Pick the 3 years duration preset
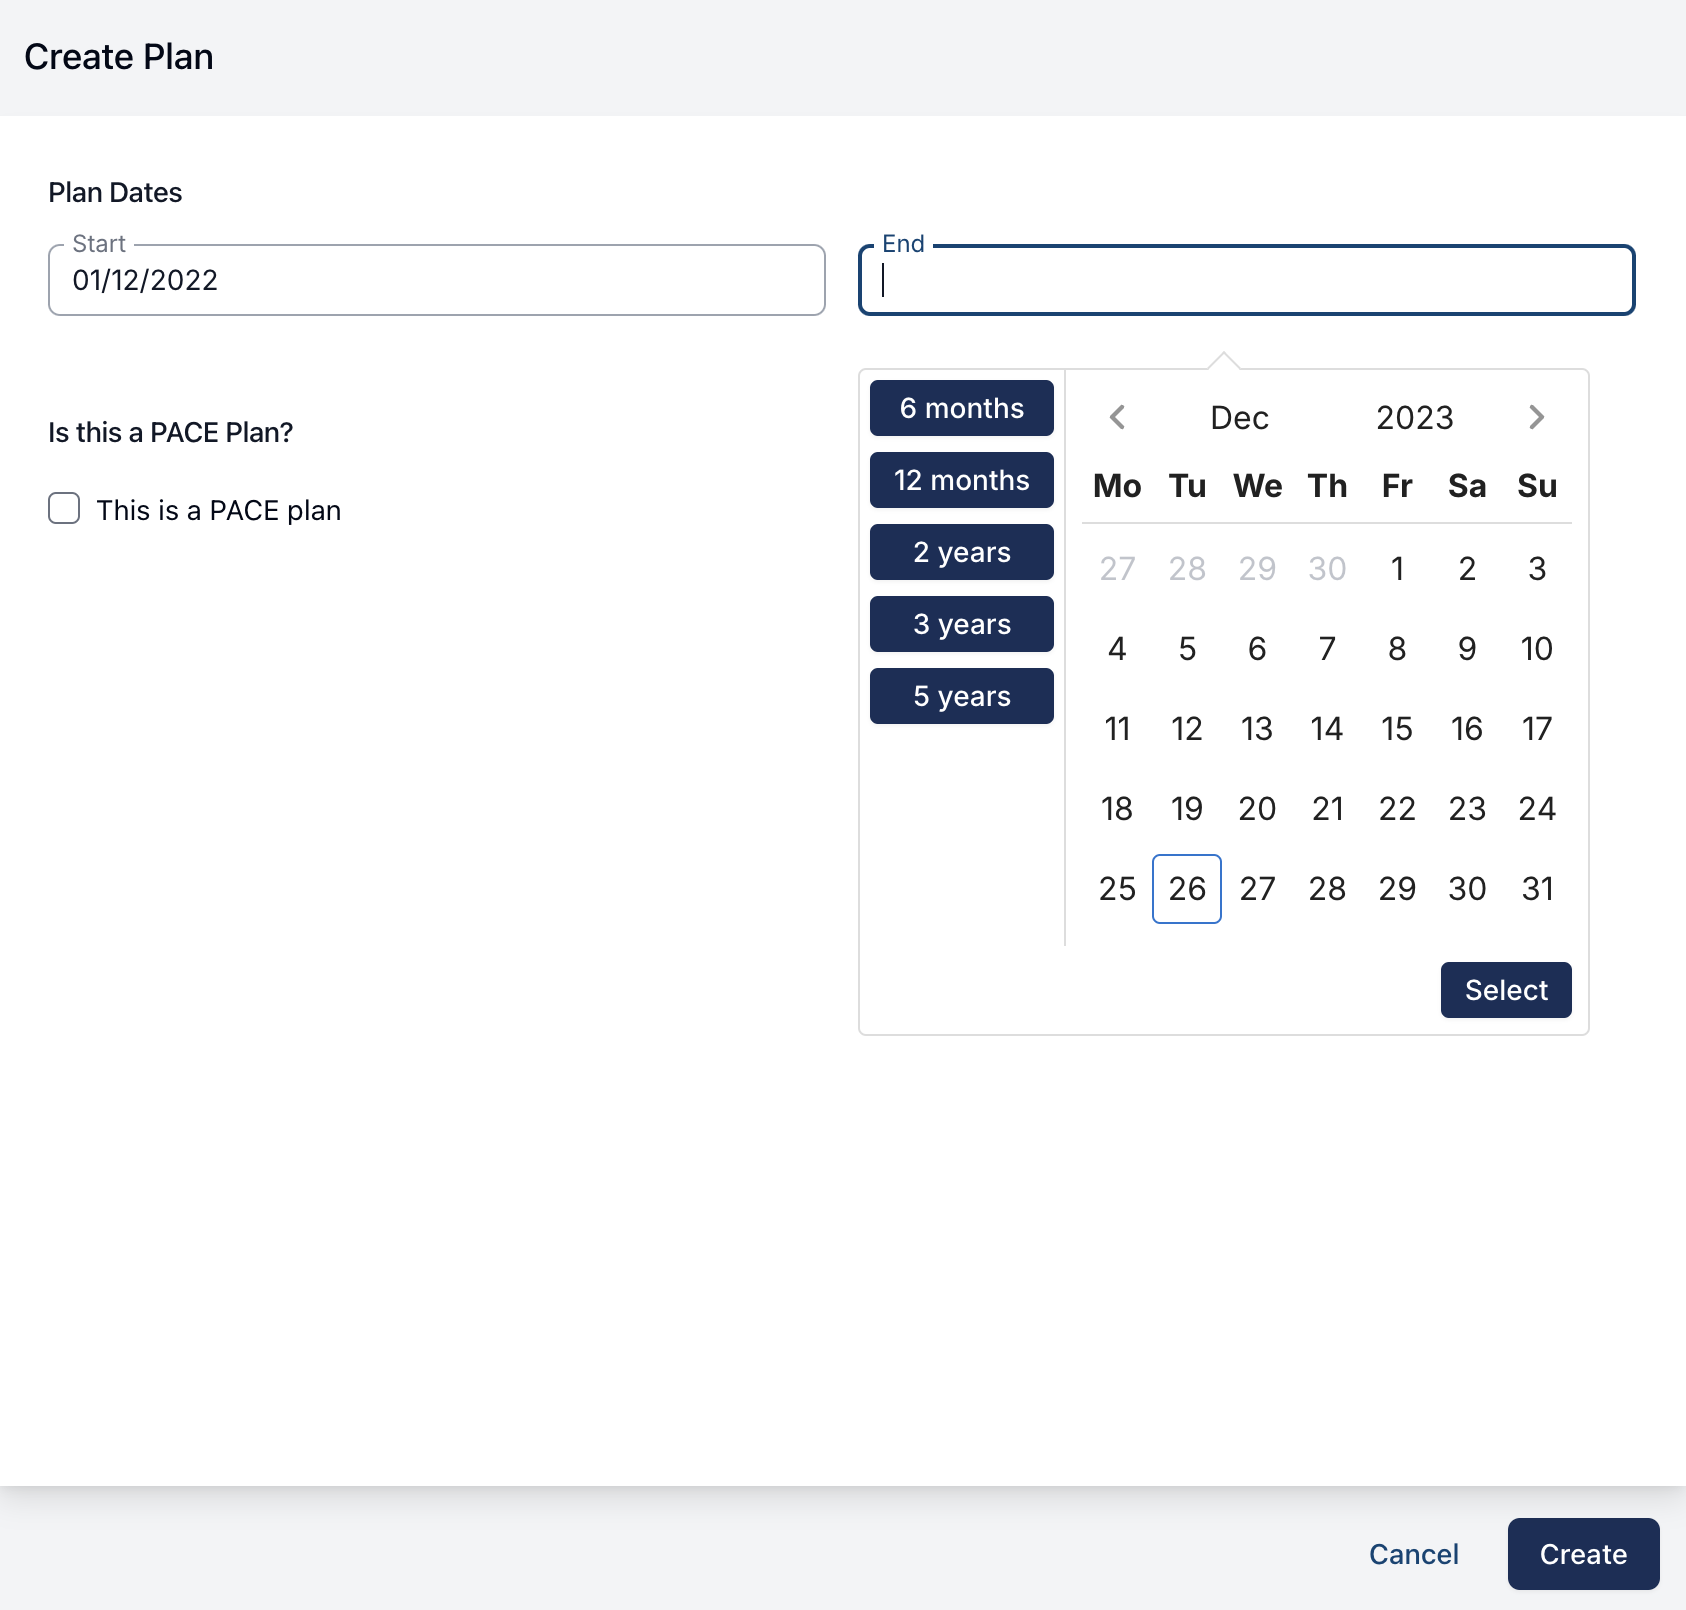Image resolution: width=1686 pixels, height=1610 pixels. 961,624
